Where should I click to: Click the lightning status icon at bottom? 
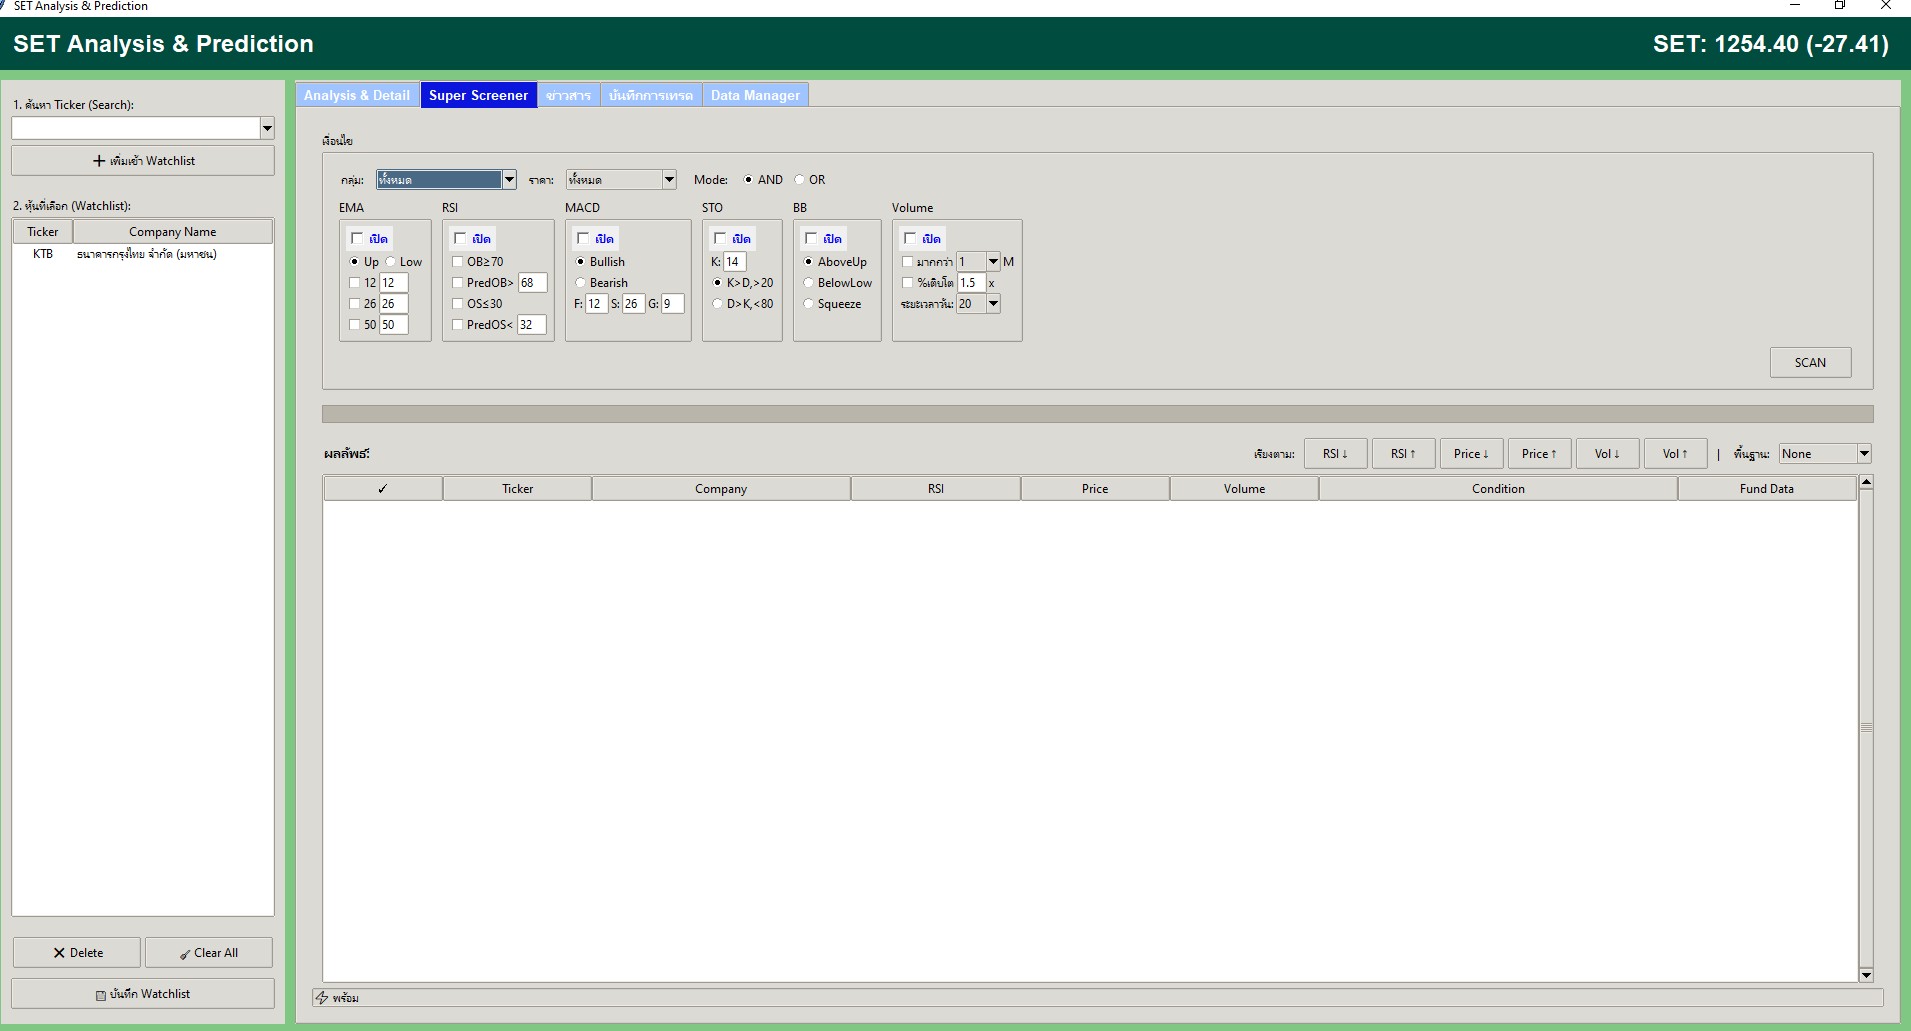[x=322, y=998]
